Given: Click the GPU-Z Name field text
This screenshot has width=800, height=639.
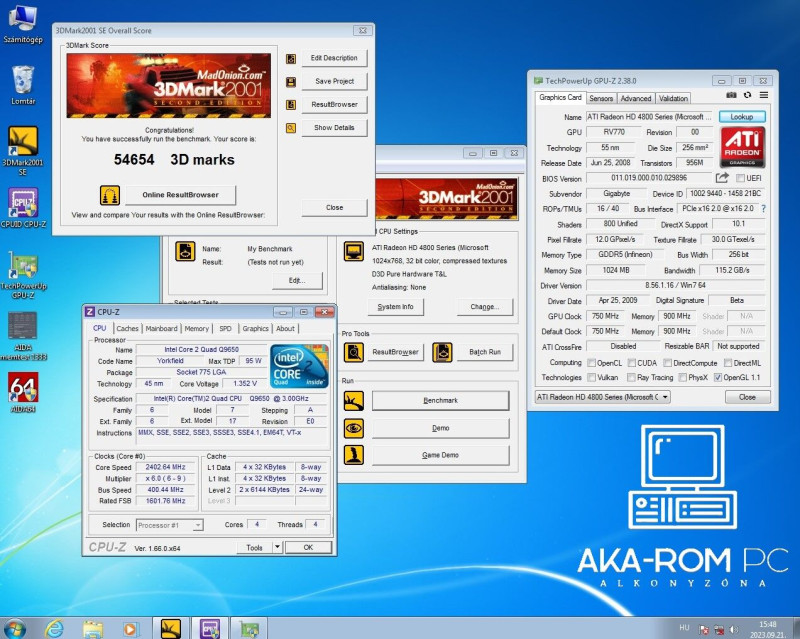Looking at the screenshot, I should 649,117.
